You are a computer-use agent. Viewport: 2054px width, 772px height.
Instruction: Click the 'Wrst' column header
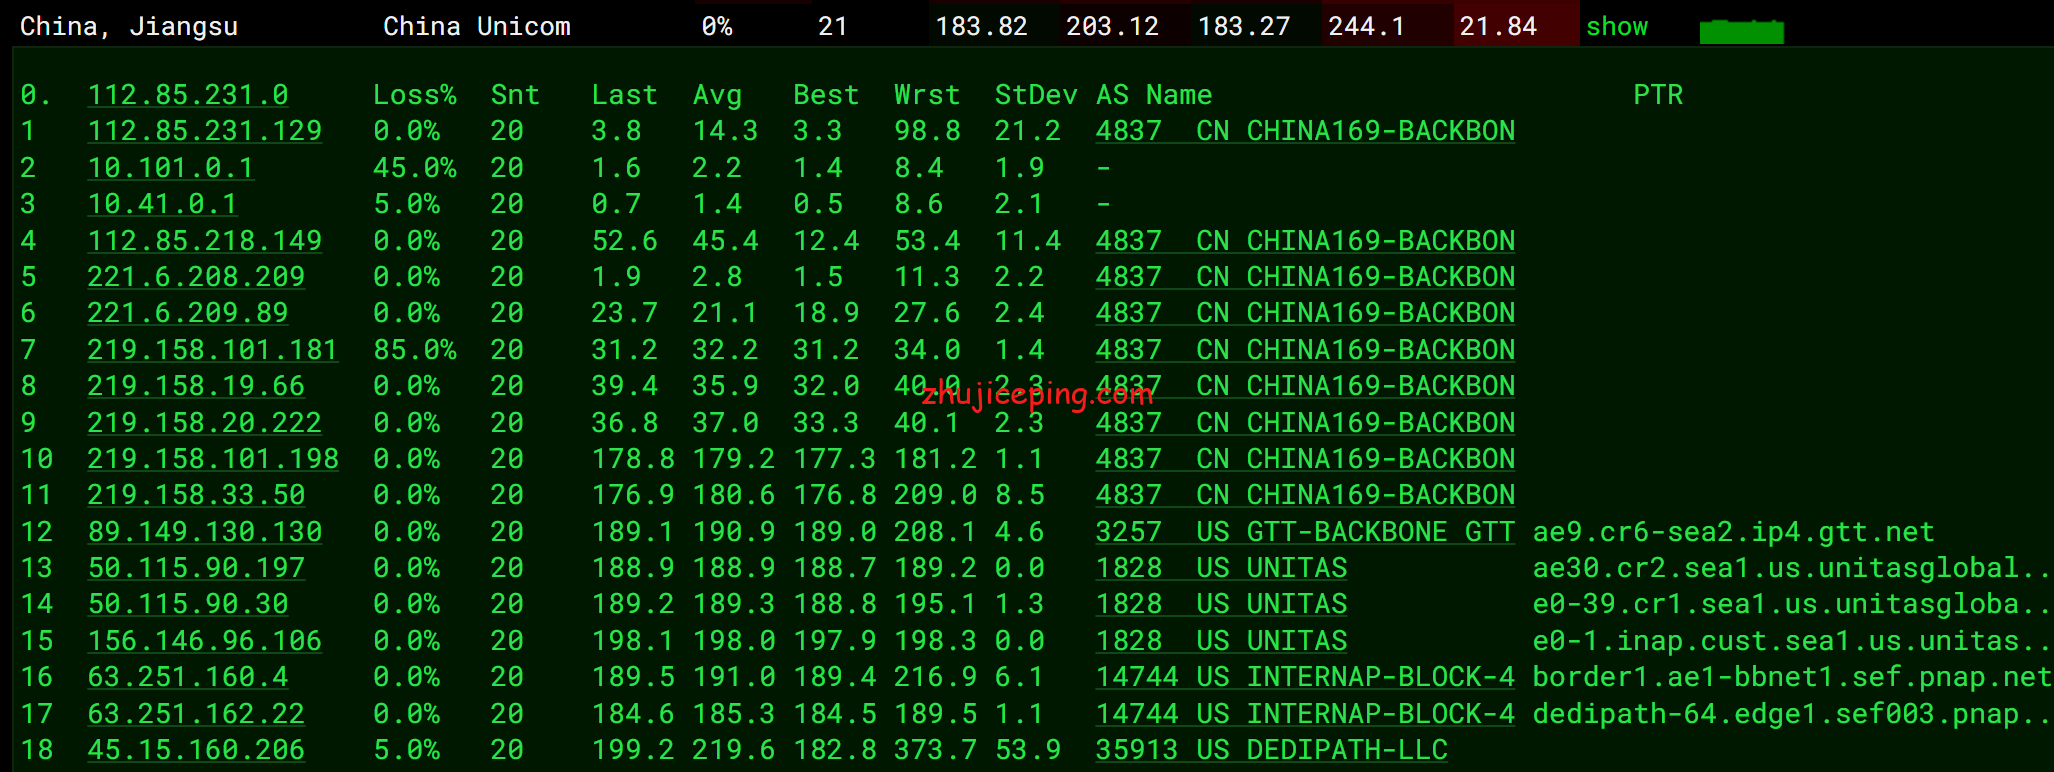(x=927, y=95)
